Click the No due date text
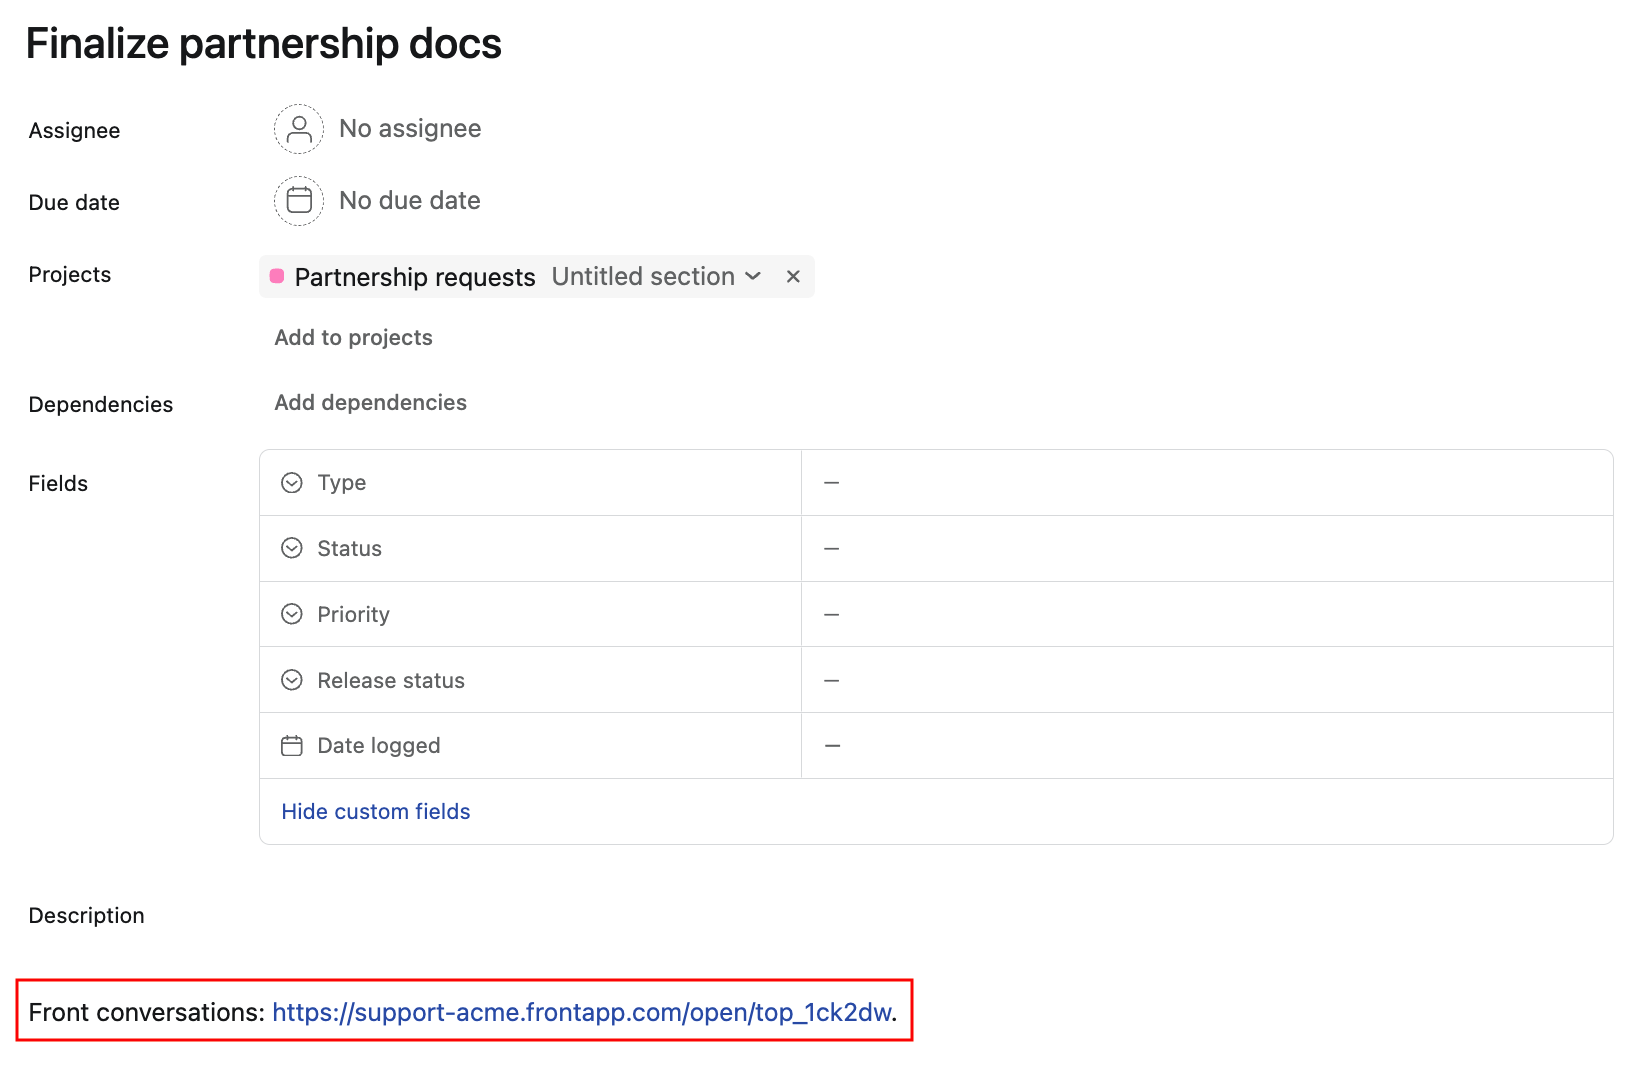Screen dimensions: 1636x1070 click(x=409, y=201)
